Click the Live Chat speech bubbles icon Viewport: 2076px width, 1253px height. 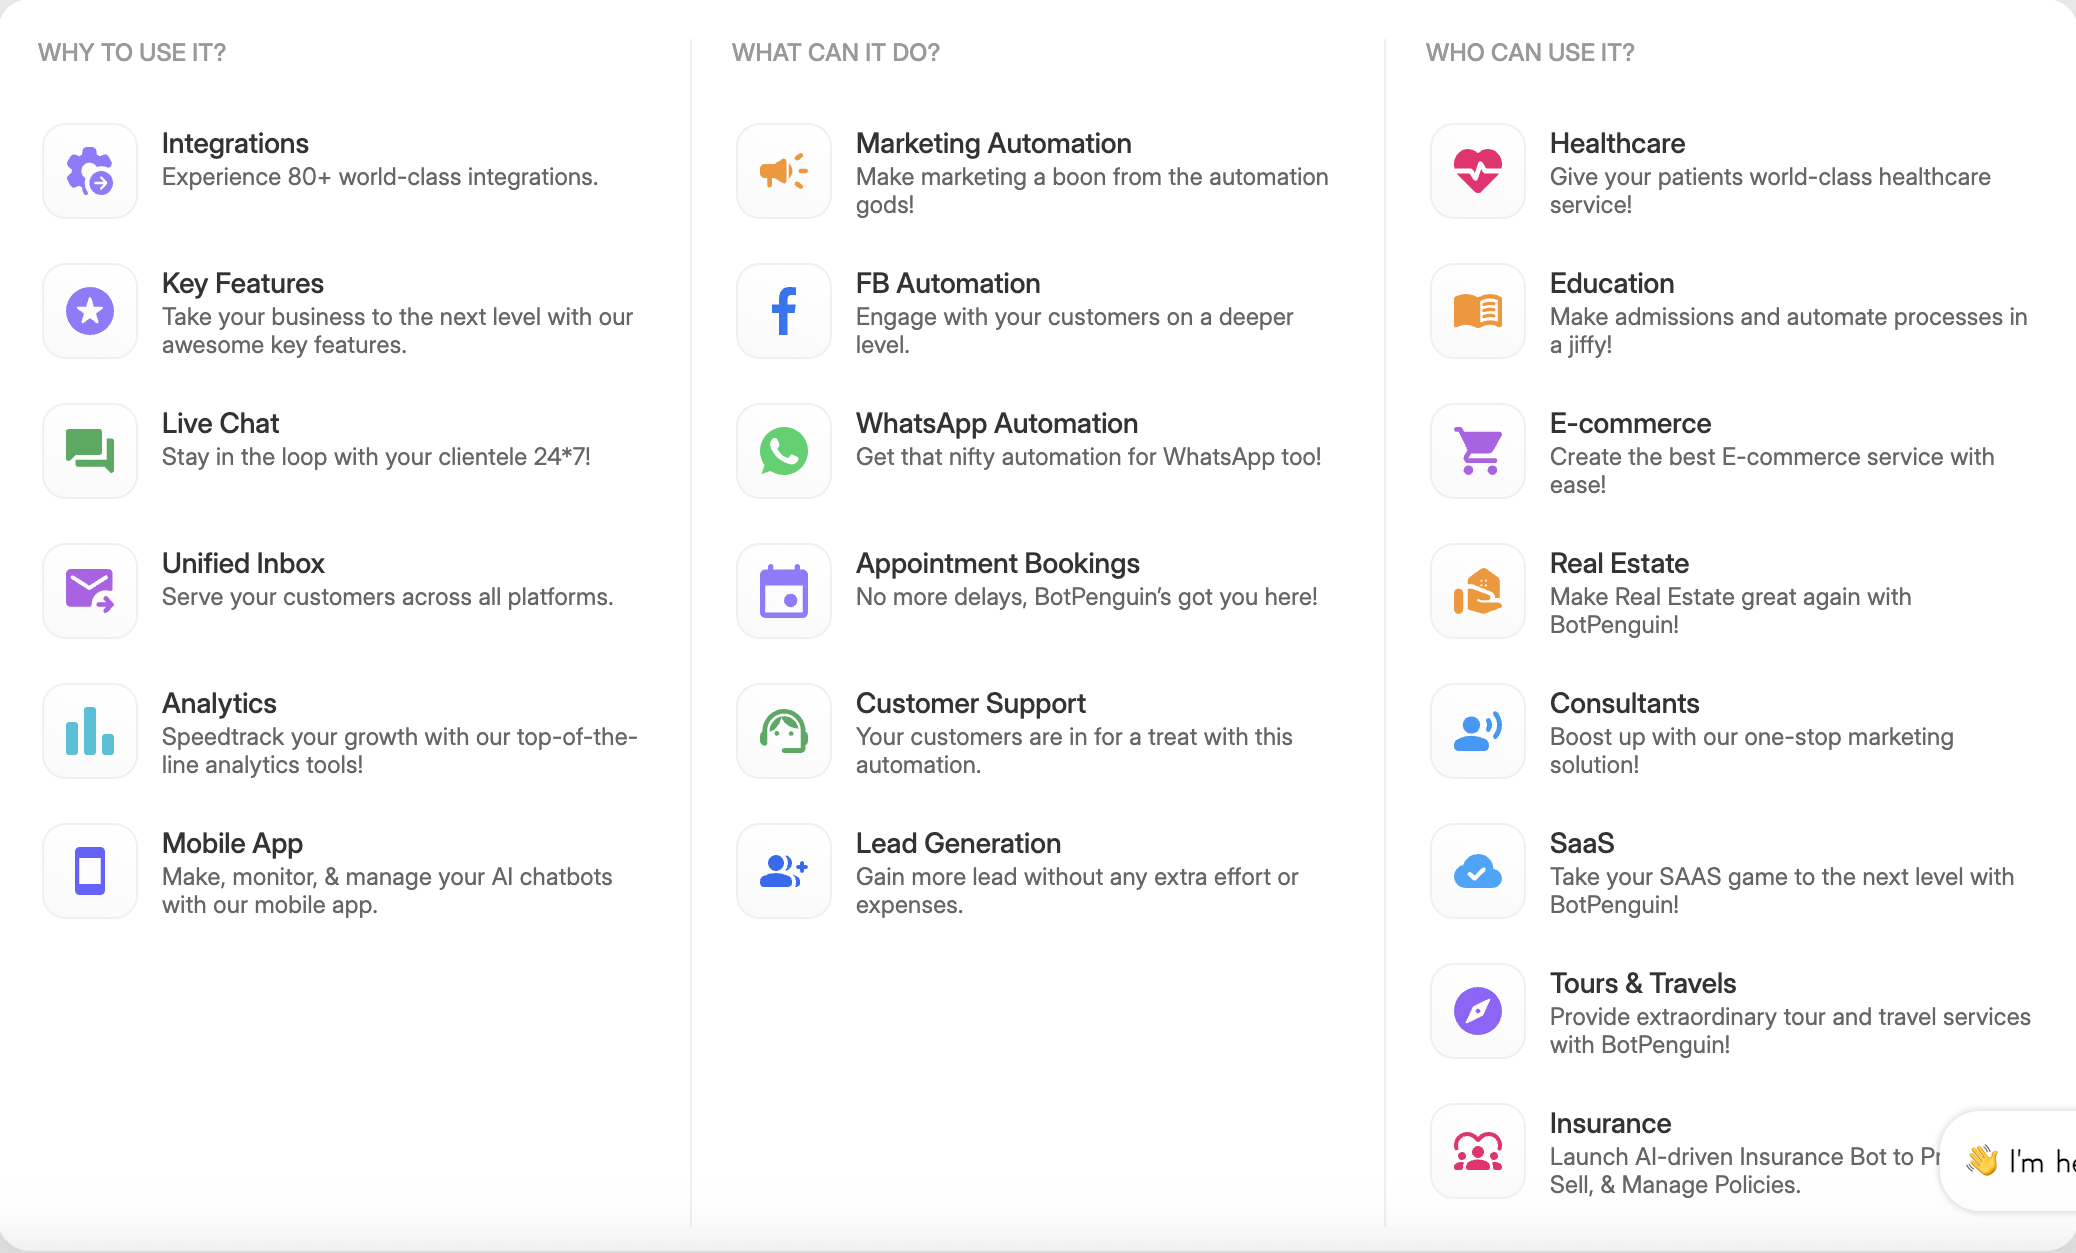[90, 451]
